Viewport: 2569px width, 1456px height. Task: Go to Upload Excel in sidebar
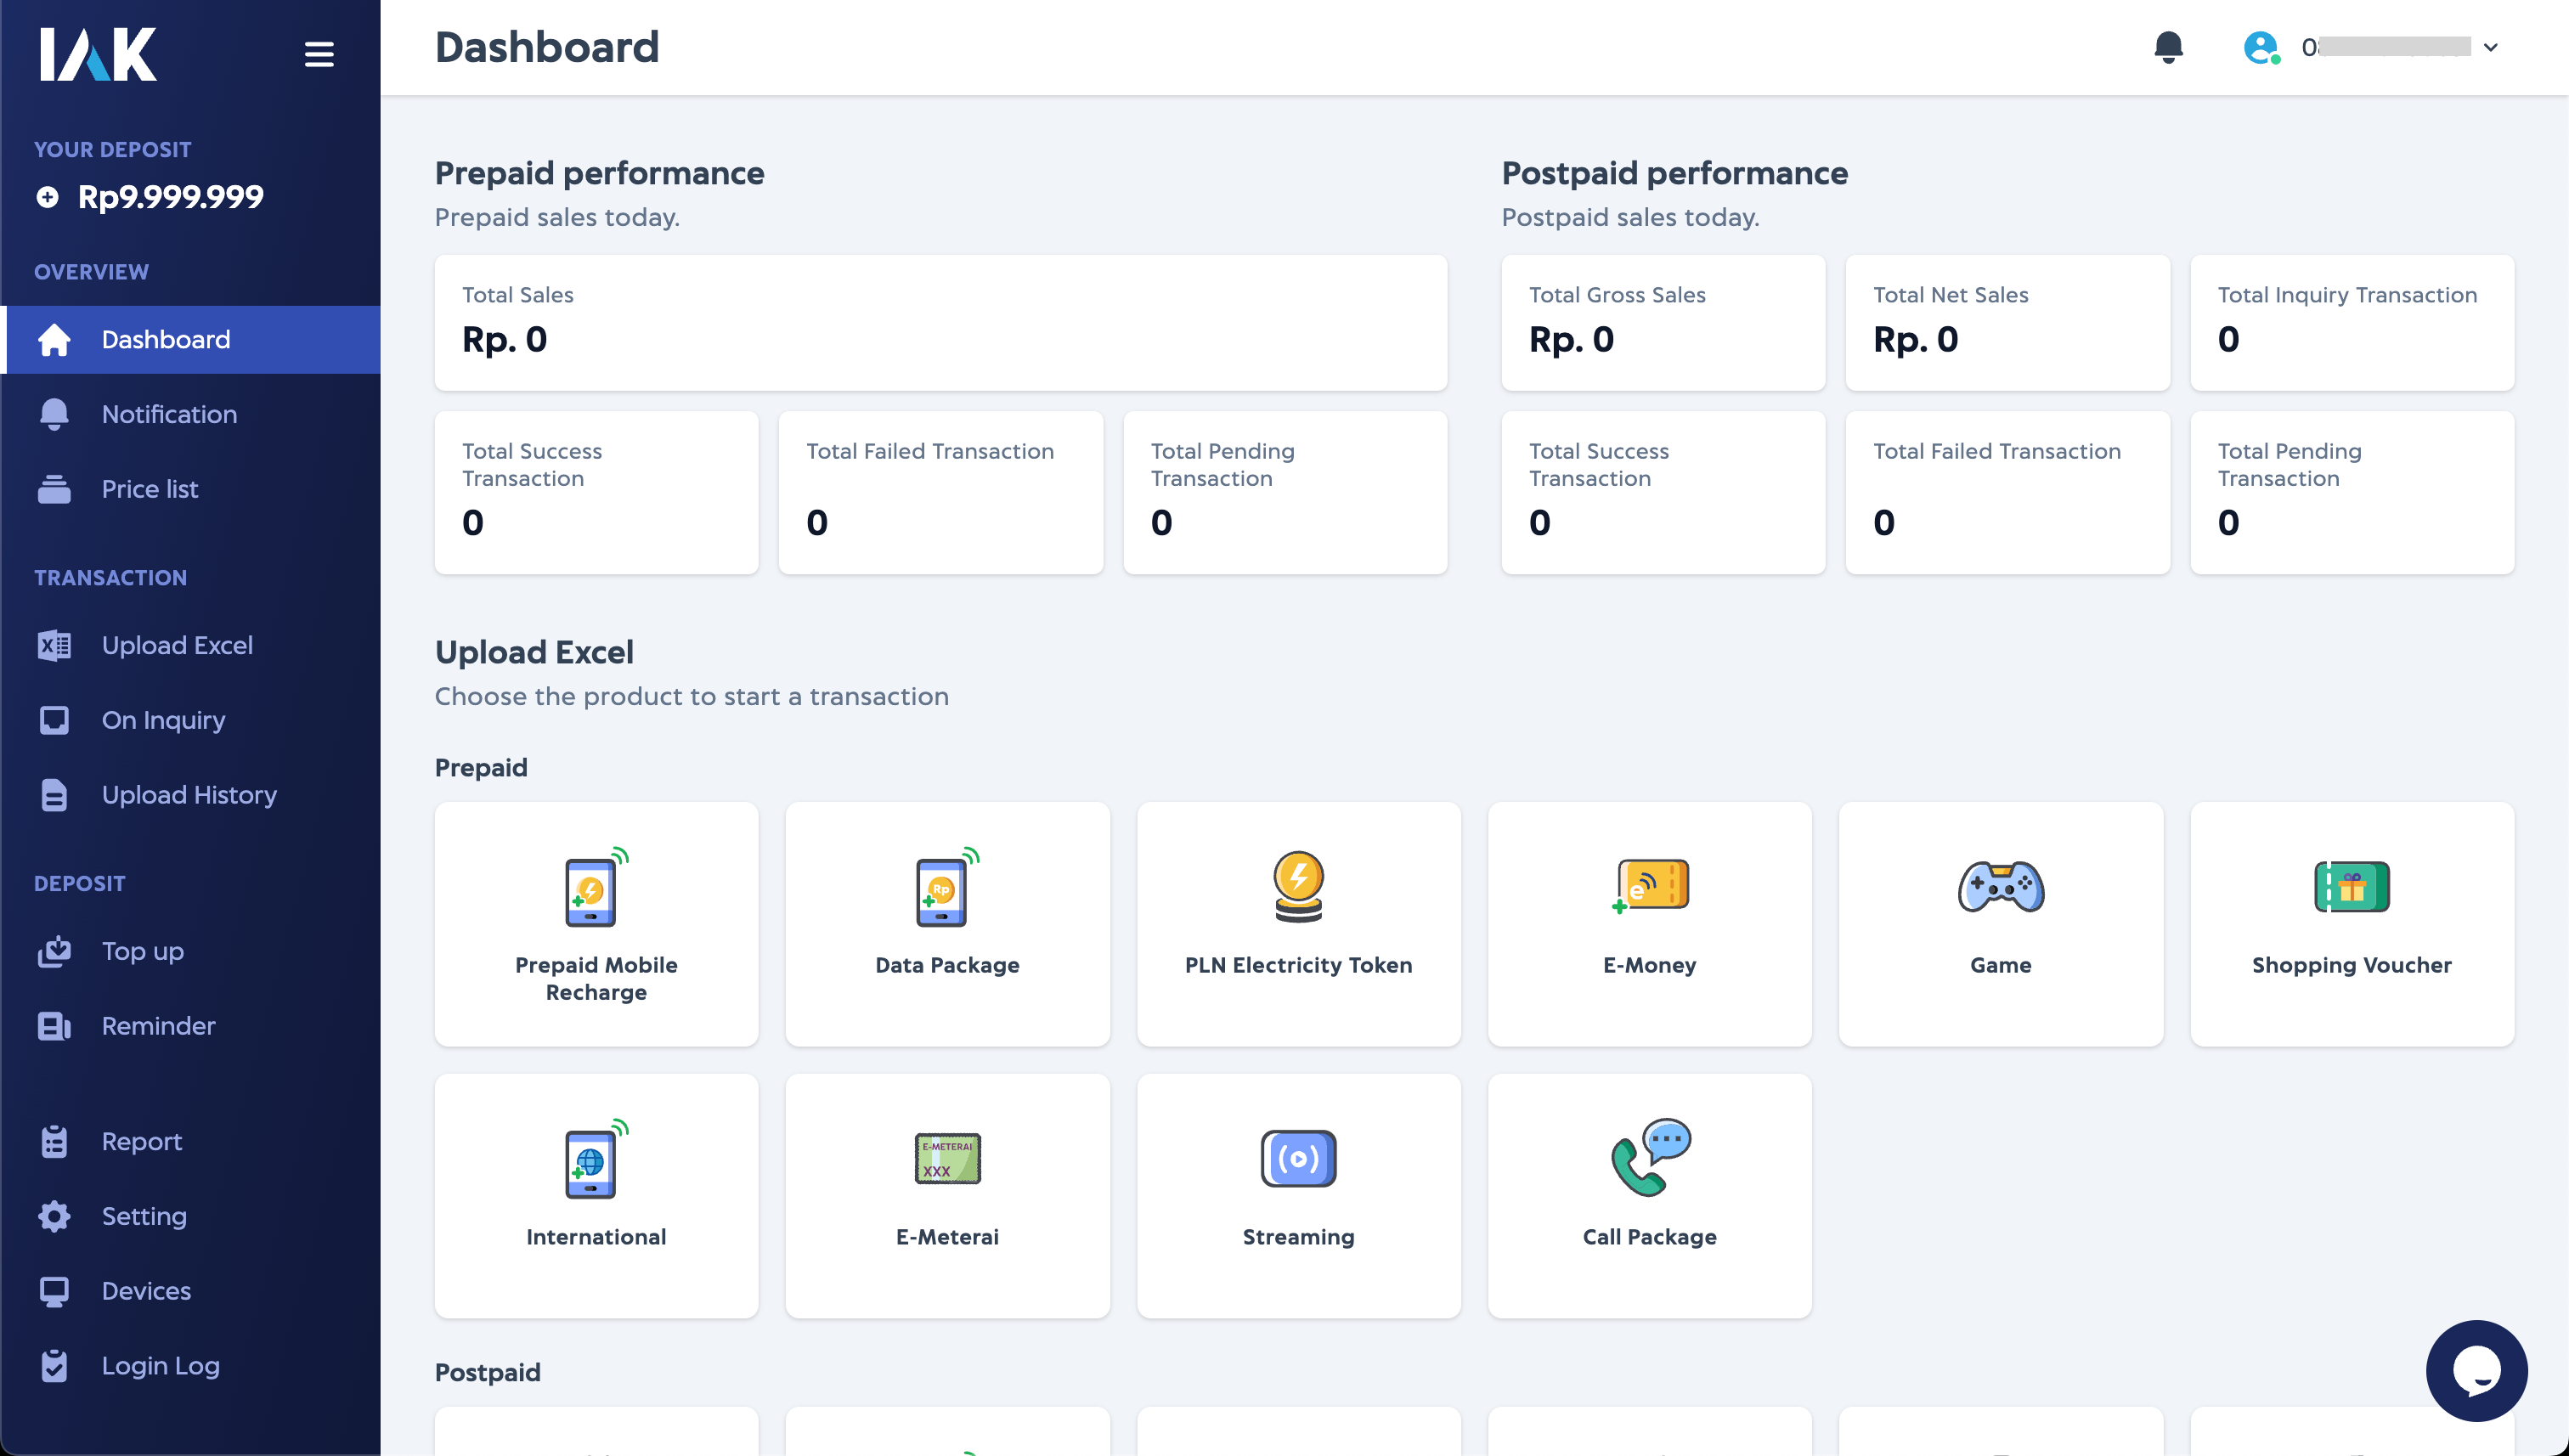tap(190, 645)
